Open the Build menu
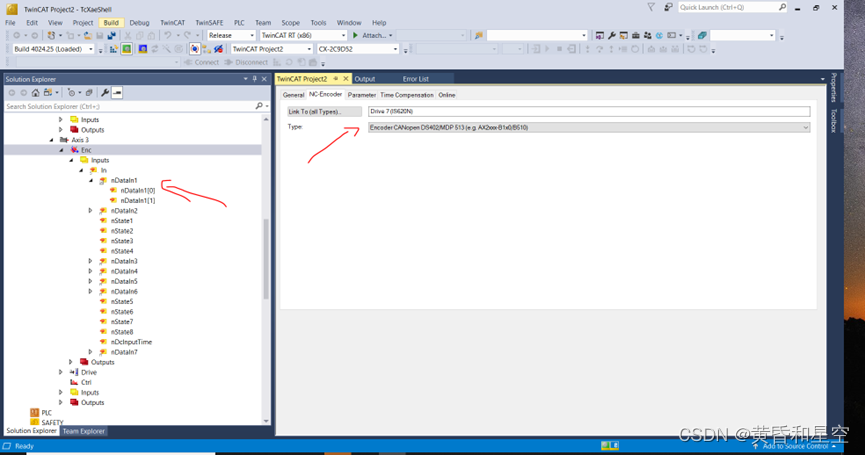Screen dimensions: 865x455 pos(111,23)
